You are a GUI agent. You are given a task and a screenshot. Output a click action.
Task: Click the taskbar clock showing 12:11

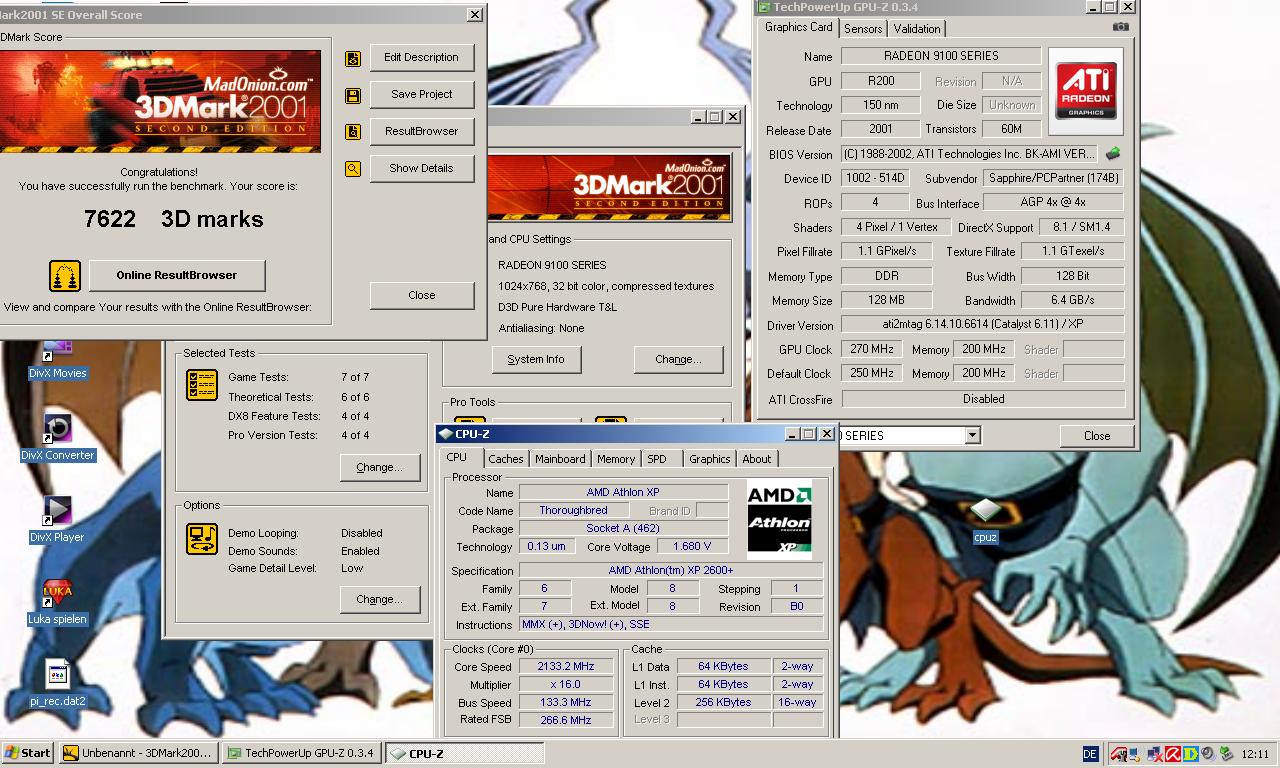pos(1255,754)
